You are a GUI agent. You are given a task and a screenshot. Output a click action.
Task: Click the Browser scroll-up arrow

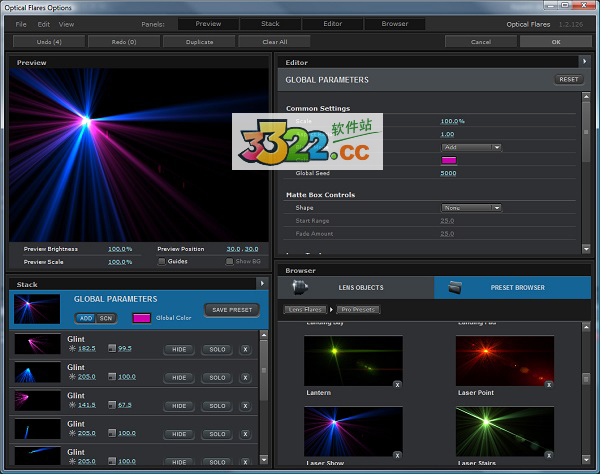tap(586, 327)
